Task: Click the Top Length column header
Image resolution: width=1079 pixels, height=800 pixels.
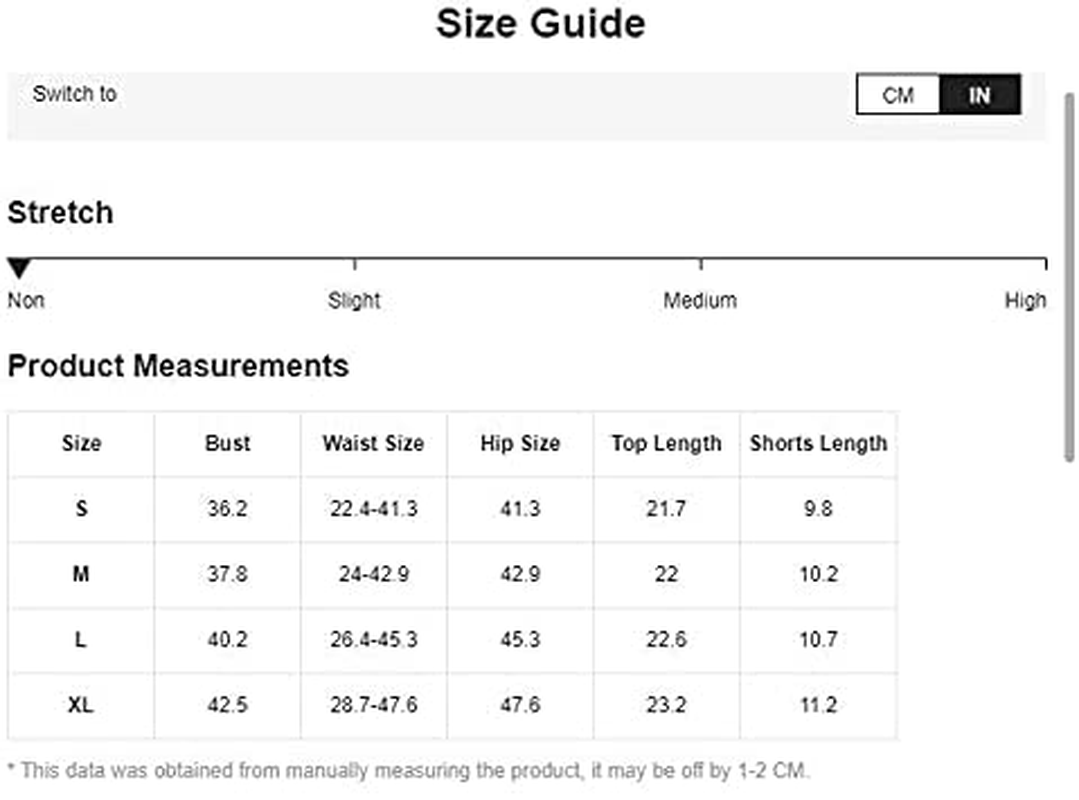Action: (667, 444)
